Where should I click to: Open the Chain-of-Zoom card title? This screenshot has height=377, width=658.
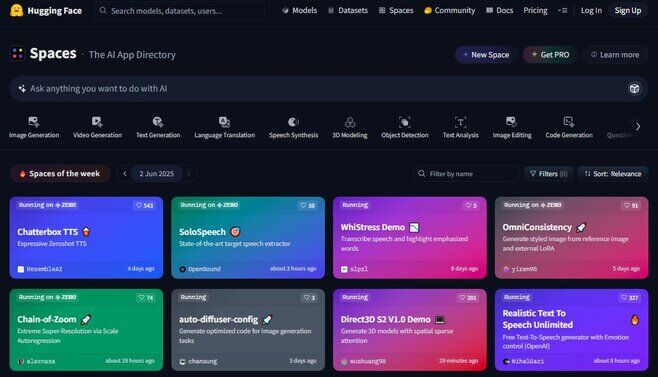tap(47, 319)
